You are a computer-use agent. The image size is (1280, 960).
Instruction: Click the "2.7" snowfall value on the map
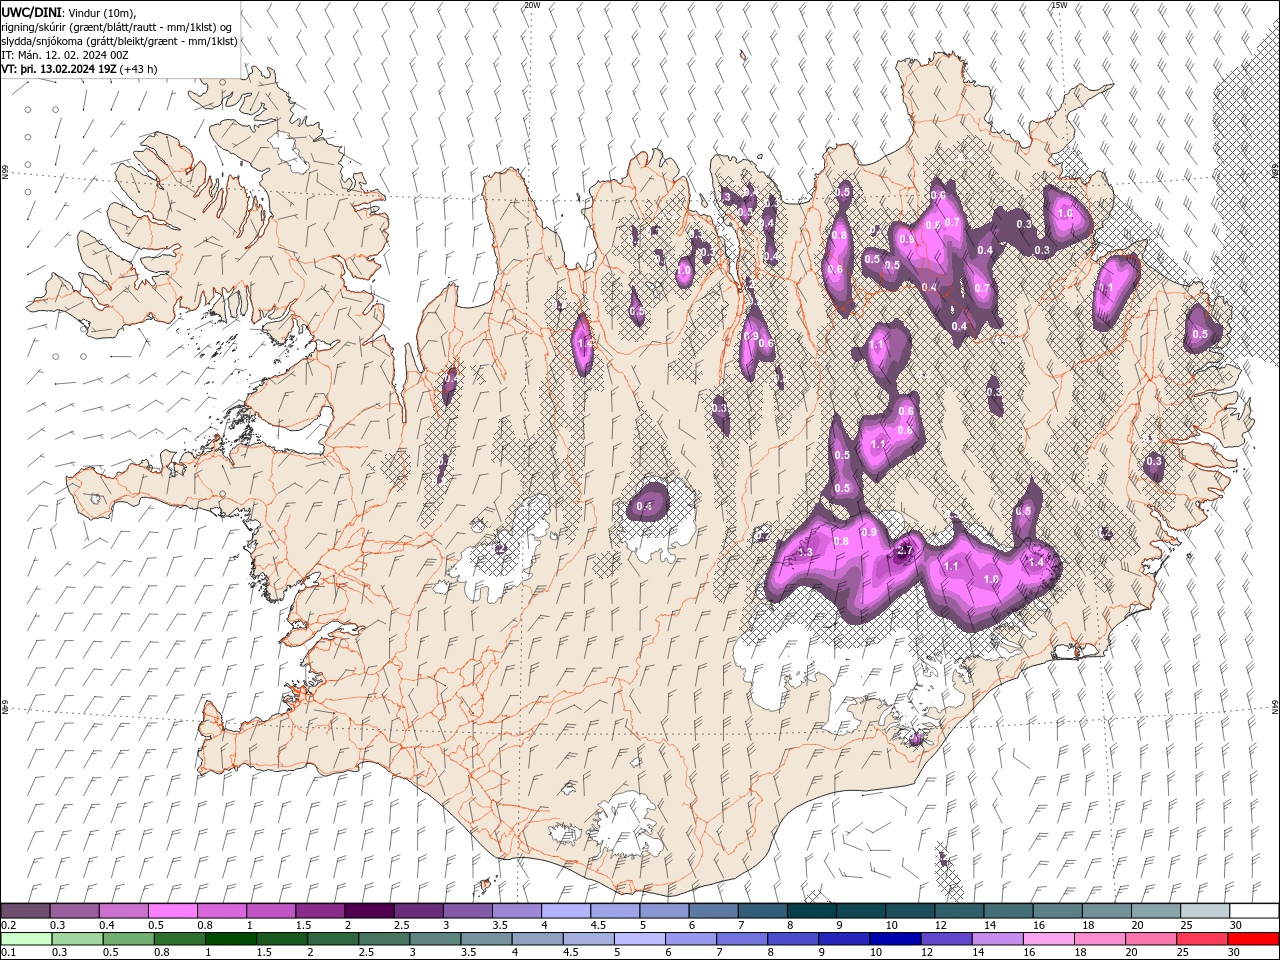pos(906,551)
